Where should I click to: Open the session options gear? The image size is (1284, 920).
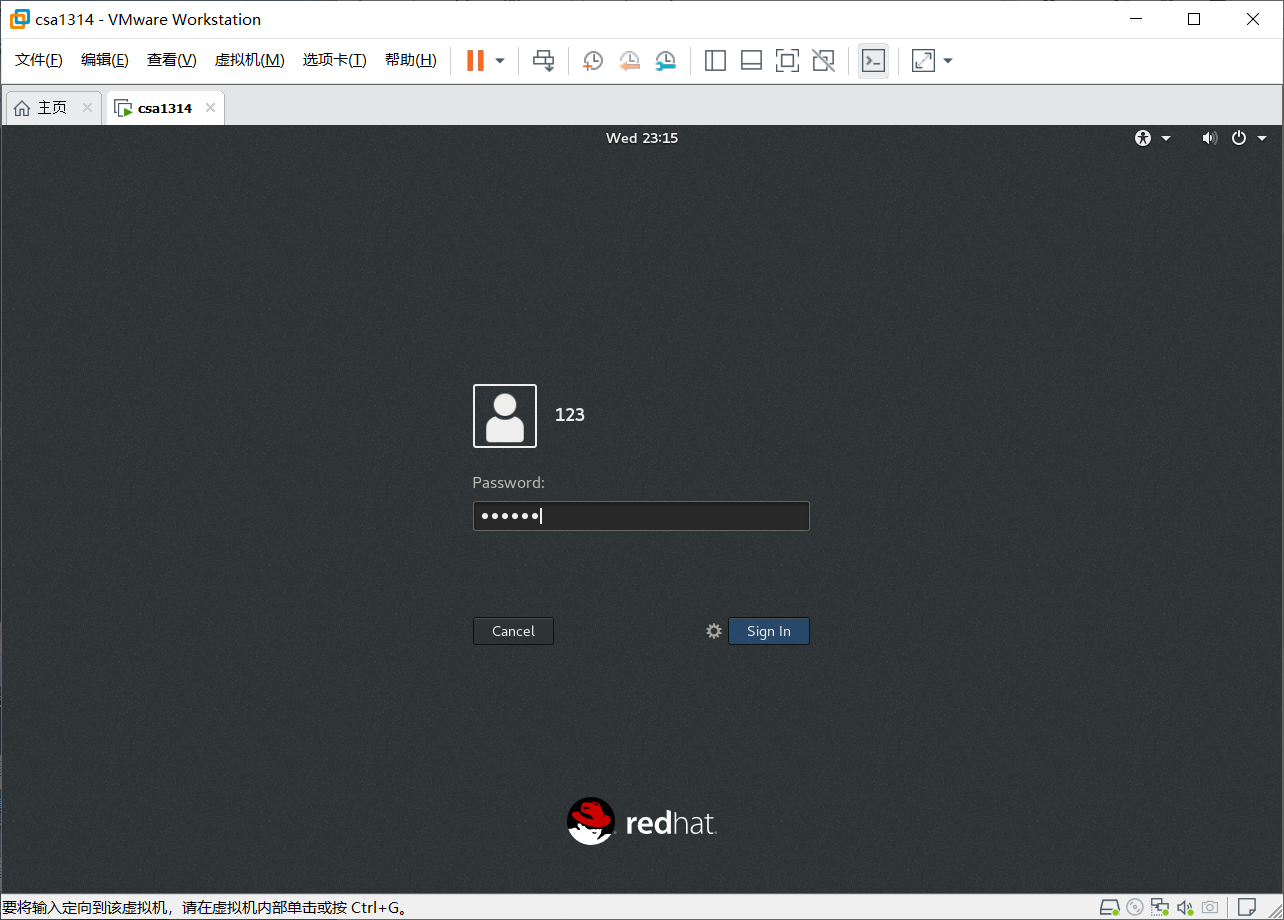click(x=714, y=631)
